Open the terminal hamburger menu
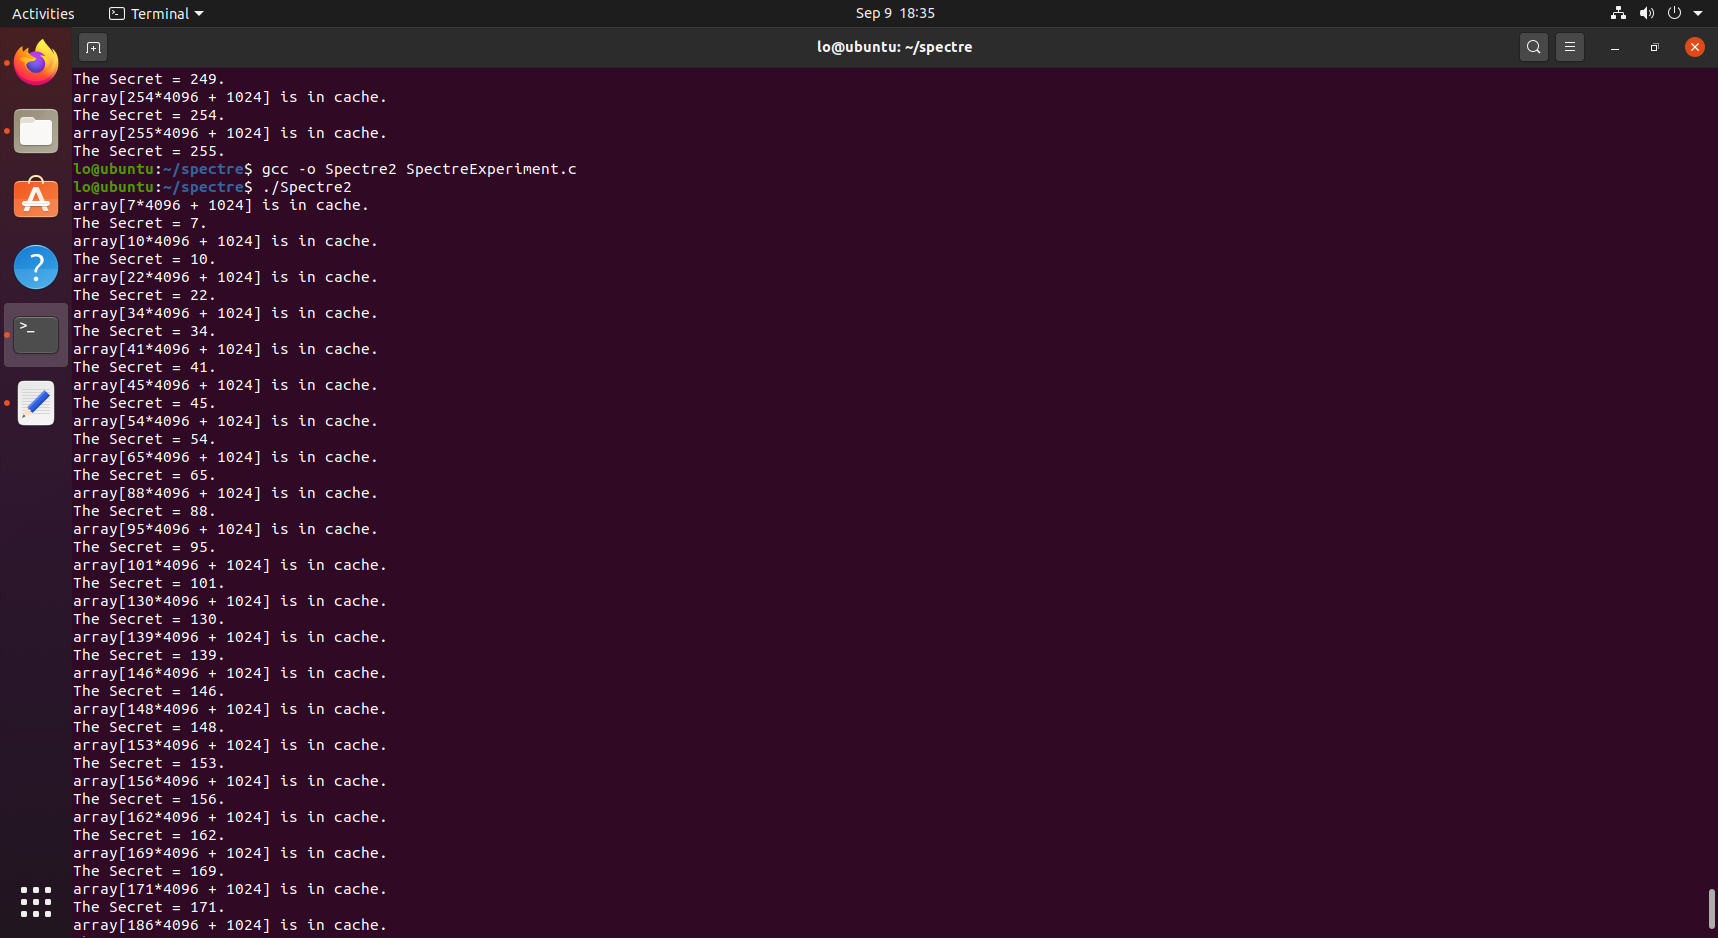Screen dimensions: 1718x938 point(1570,47)
